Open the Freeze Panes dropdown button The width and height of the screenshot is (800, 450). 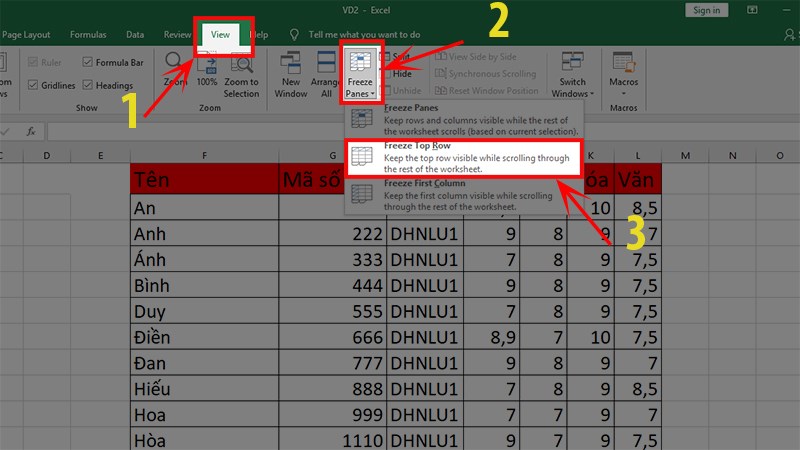(360, 73)
